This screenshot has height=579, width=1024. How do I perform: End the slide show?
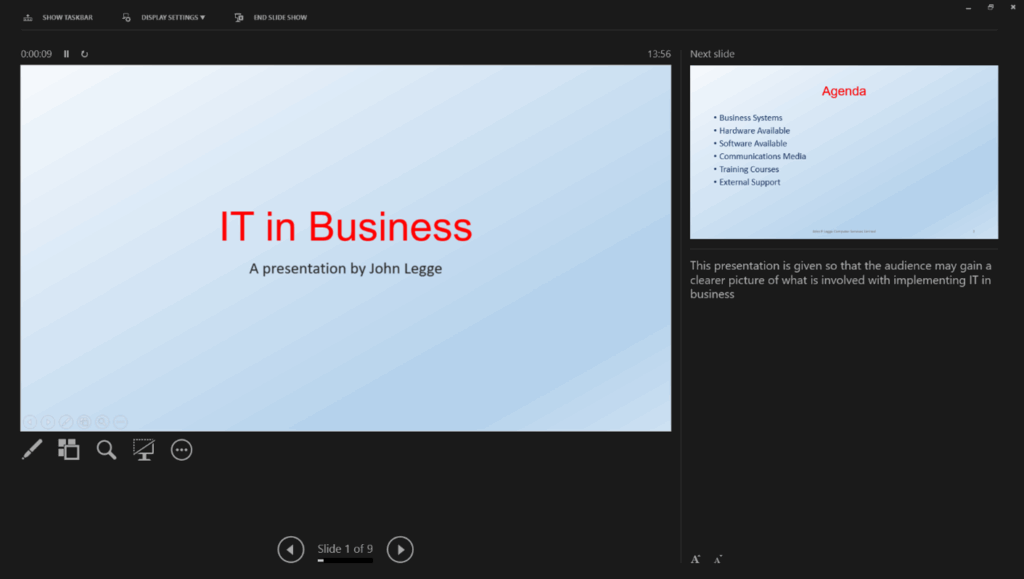click(x=270, y=16)
